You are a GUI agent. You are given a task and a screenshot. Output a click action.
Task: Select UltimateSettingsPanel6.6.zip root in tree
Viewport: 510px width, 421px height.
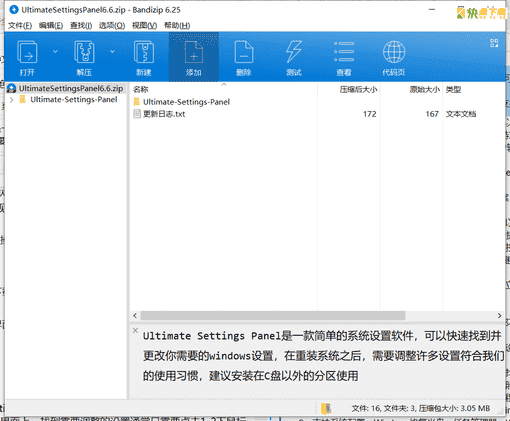click(x=66, y=88)
